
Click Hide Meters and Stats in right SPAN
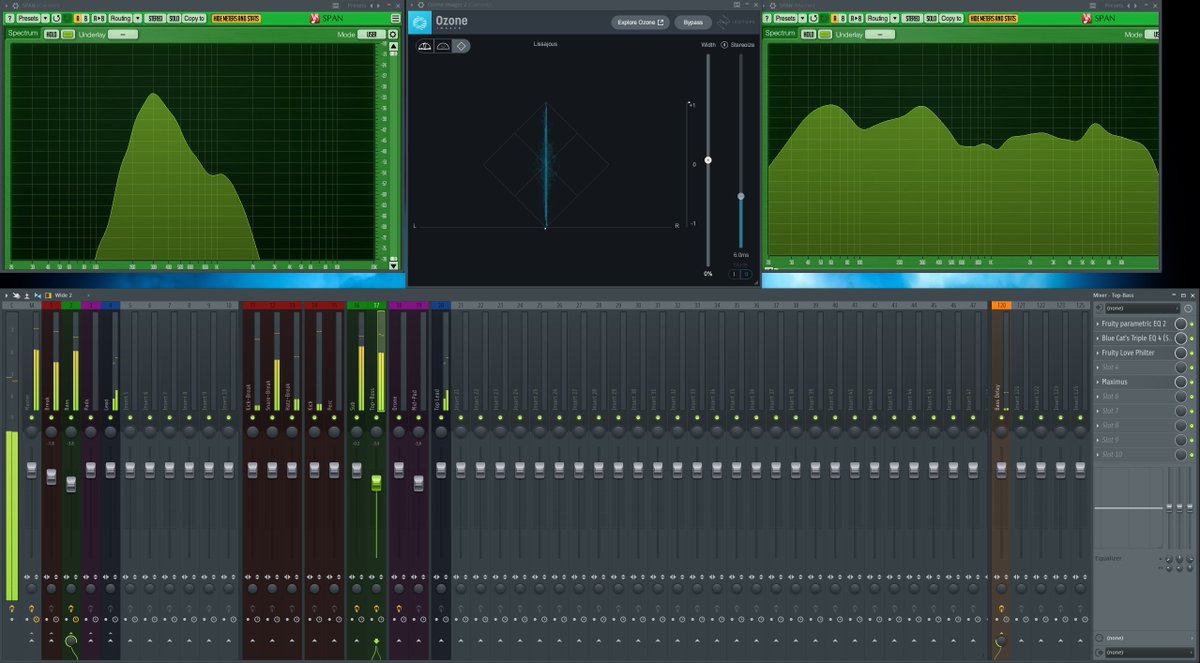(x=994, y=18)
